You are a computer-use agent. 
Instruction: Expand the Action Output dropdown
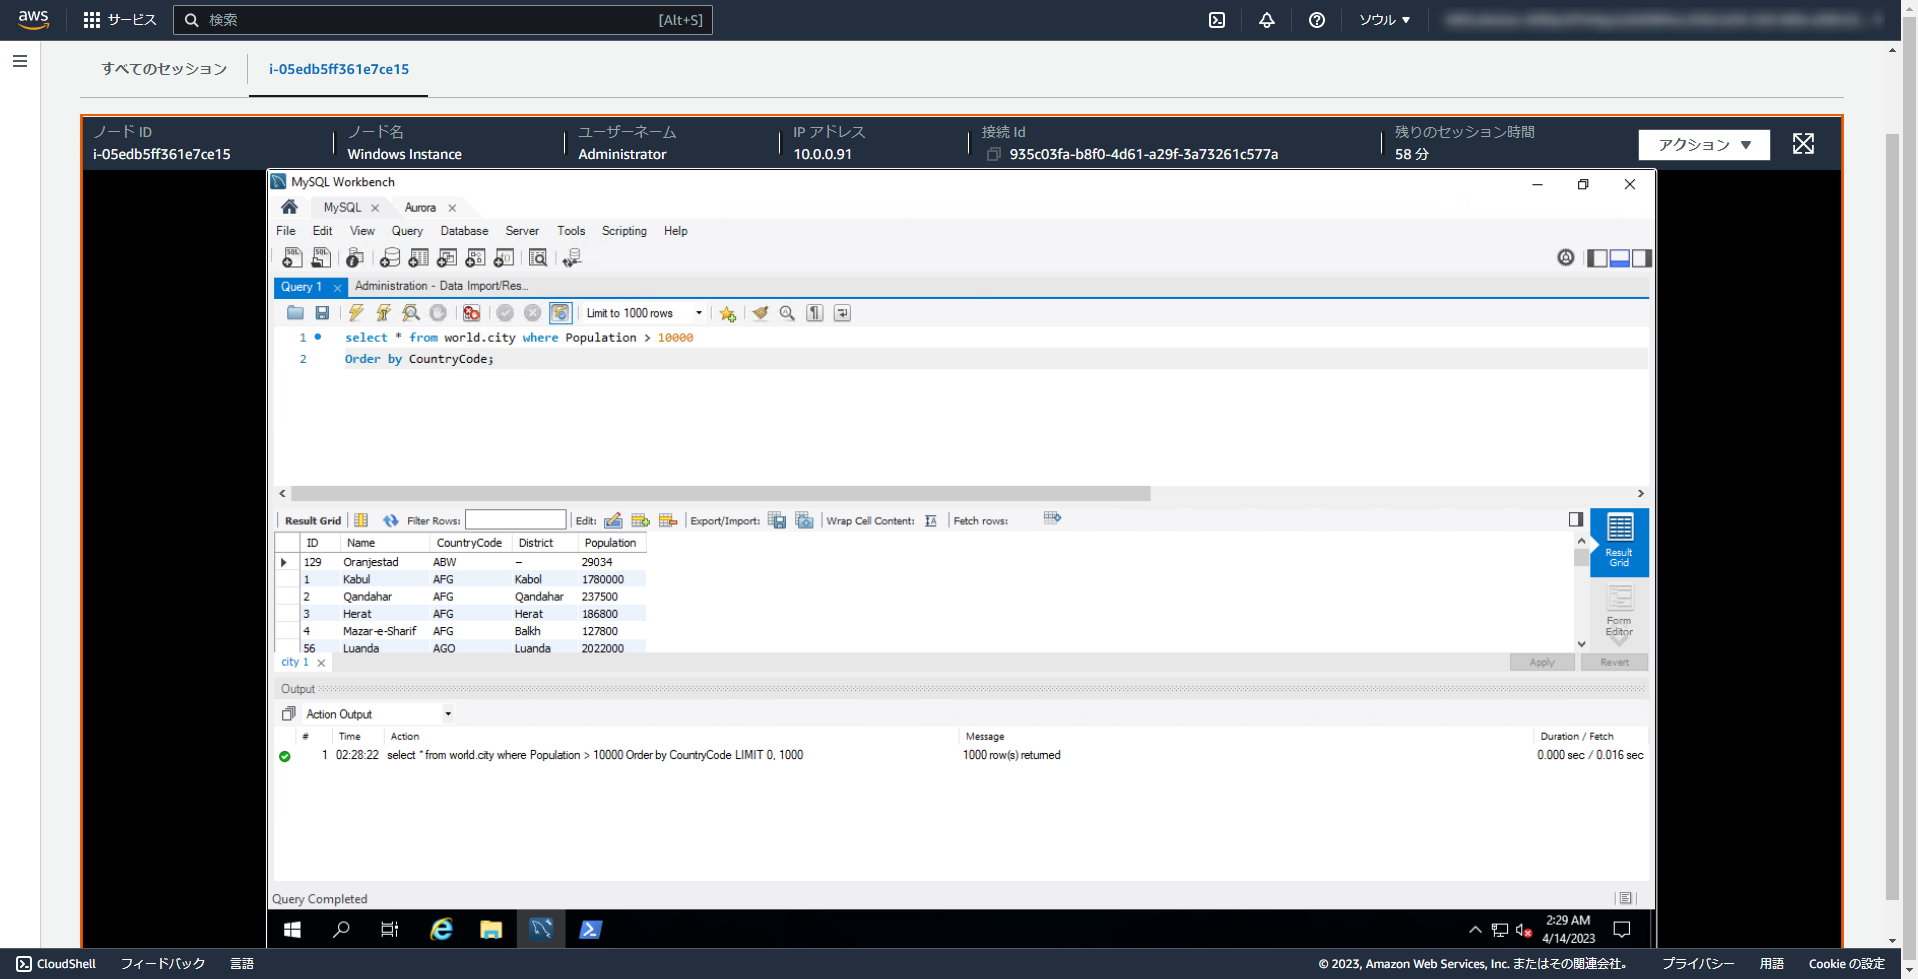[x=448, y=713]
